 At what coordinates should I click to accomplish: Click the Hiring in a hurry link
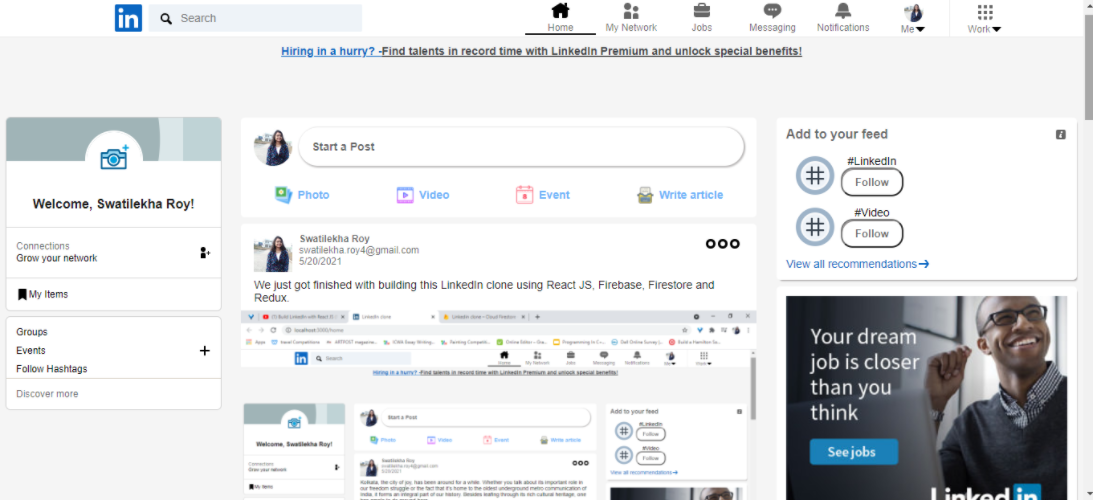[542, 51]
